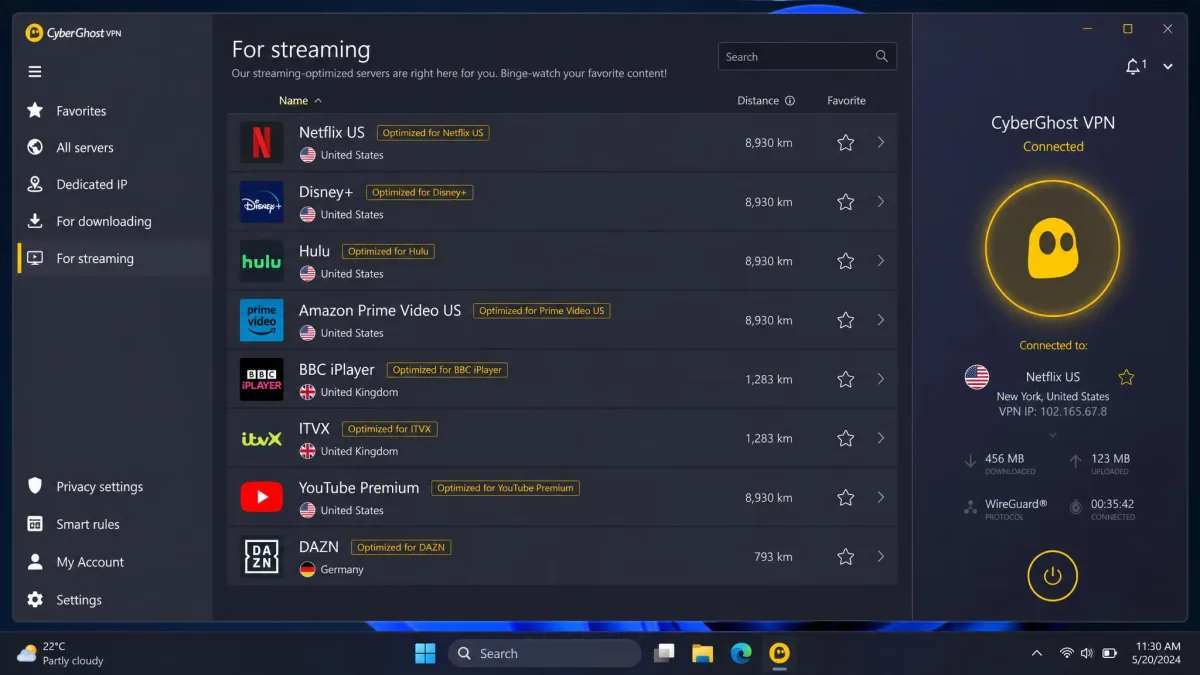Viewport: 1200px width, 675px height.
Task: Expand the DAZN row chevron
Action: [881, 556]
